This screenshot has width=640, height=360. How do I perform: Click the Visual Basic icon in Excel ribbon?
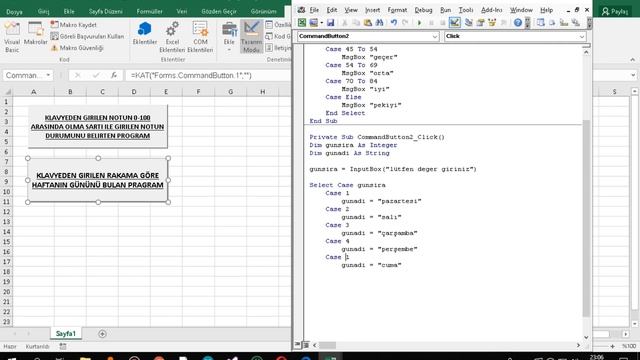[x=12, y=37]
